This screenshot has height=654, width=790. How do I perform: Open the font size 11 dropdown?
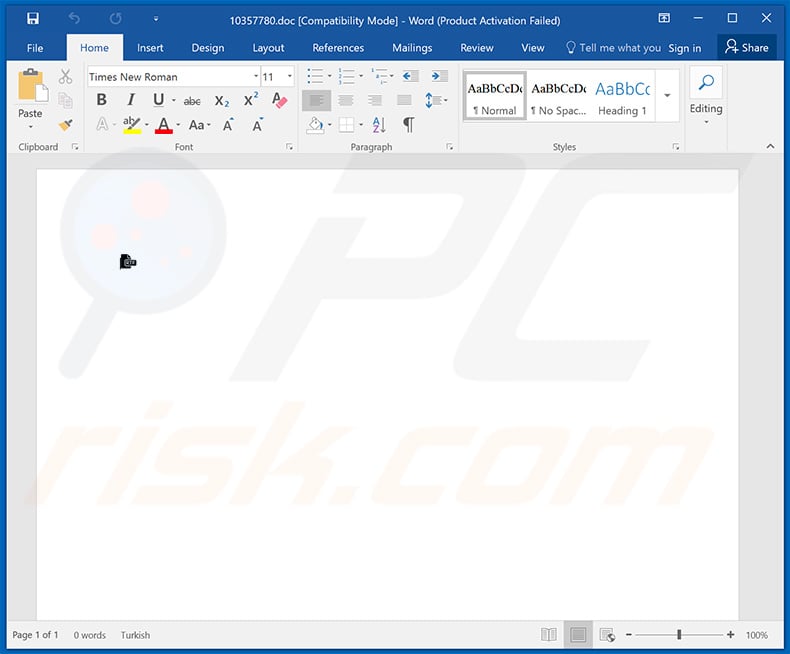290,77
